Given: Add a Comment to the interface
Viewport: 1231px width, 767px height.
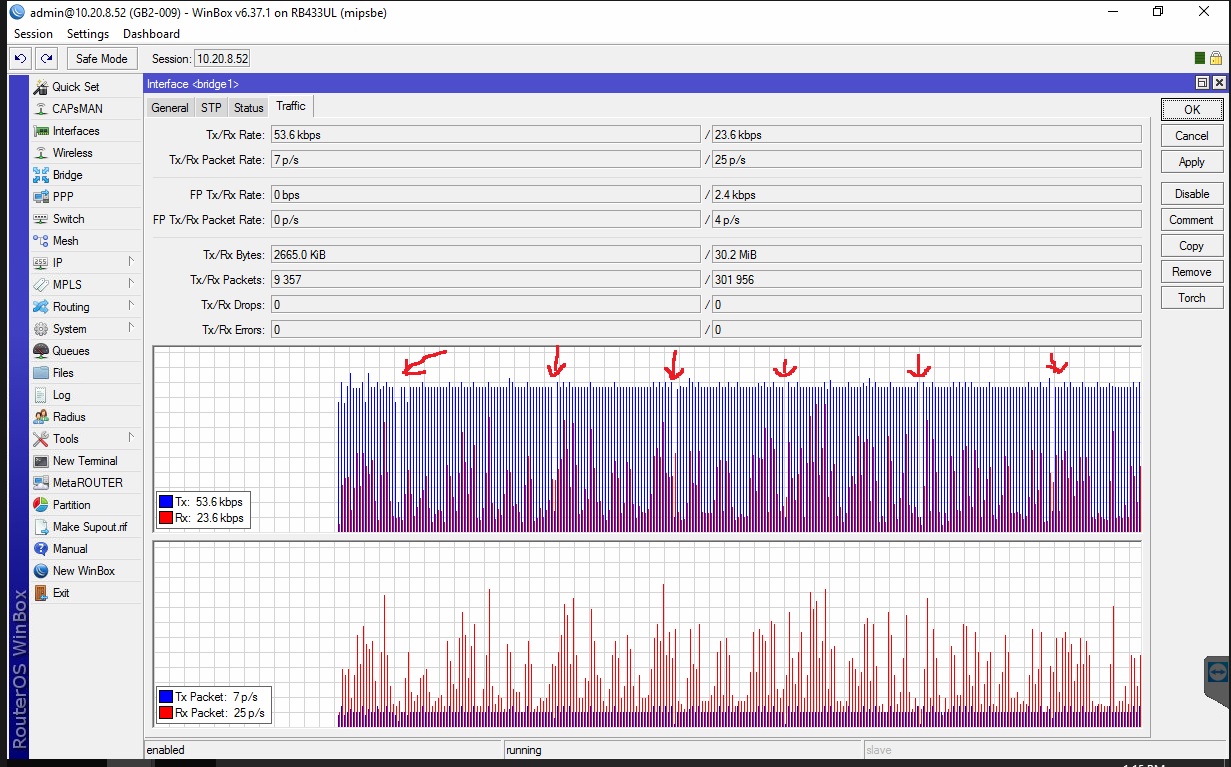Looking at the screenshot, I should pos(1192,220).
